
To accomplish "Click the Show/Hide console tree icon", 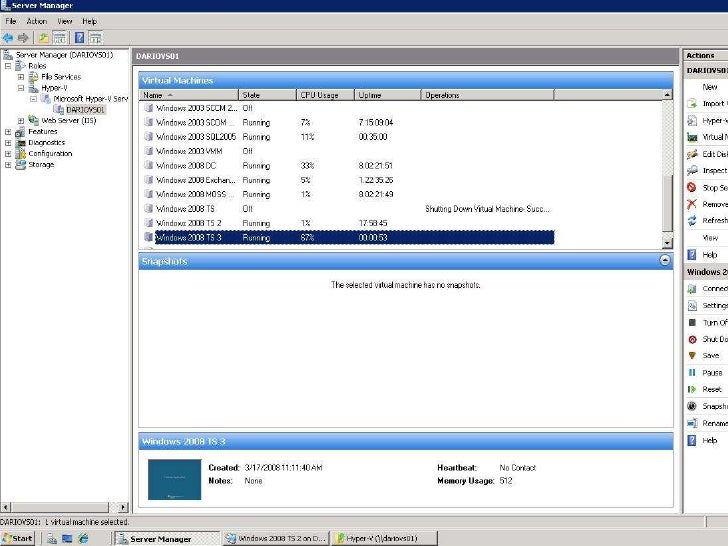I will click(59, 38).
